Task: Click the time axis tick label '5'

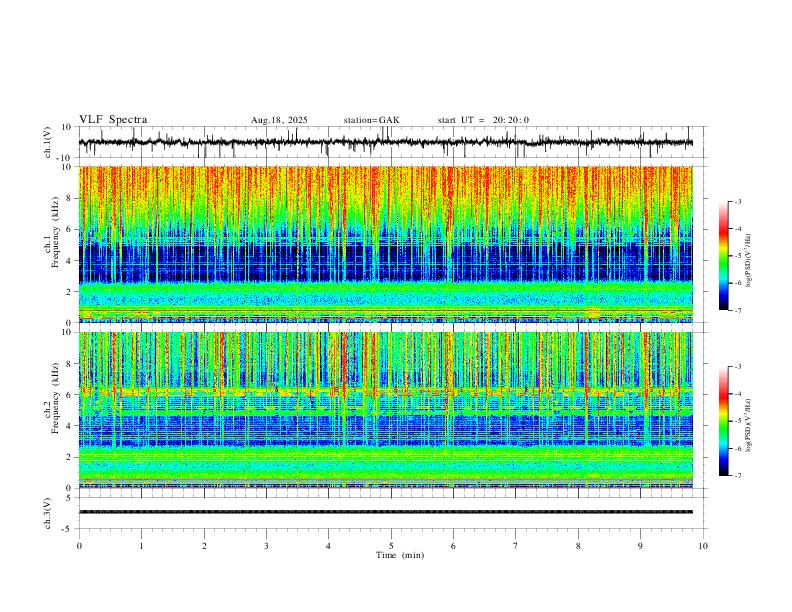Action: click(x=391, y=546)
